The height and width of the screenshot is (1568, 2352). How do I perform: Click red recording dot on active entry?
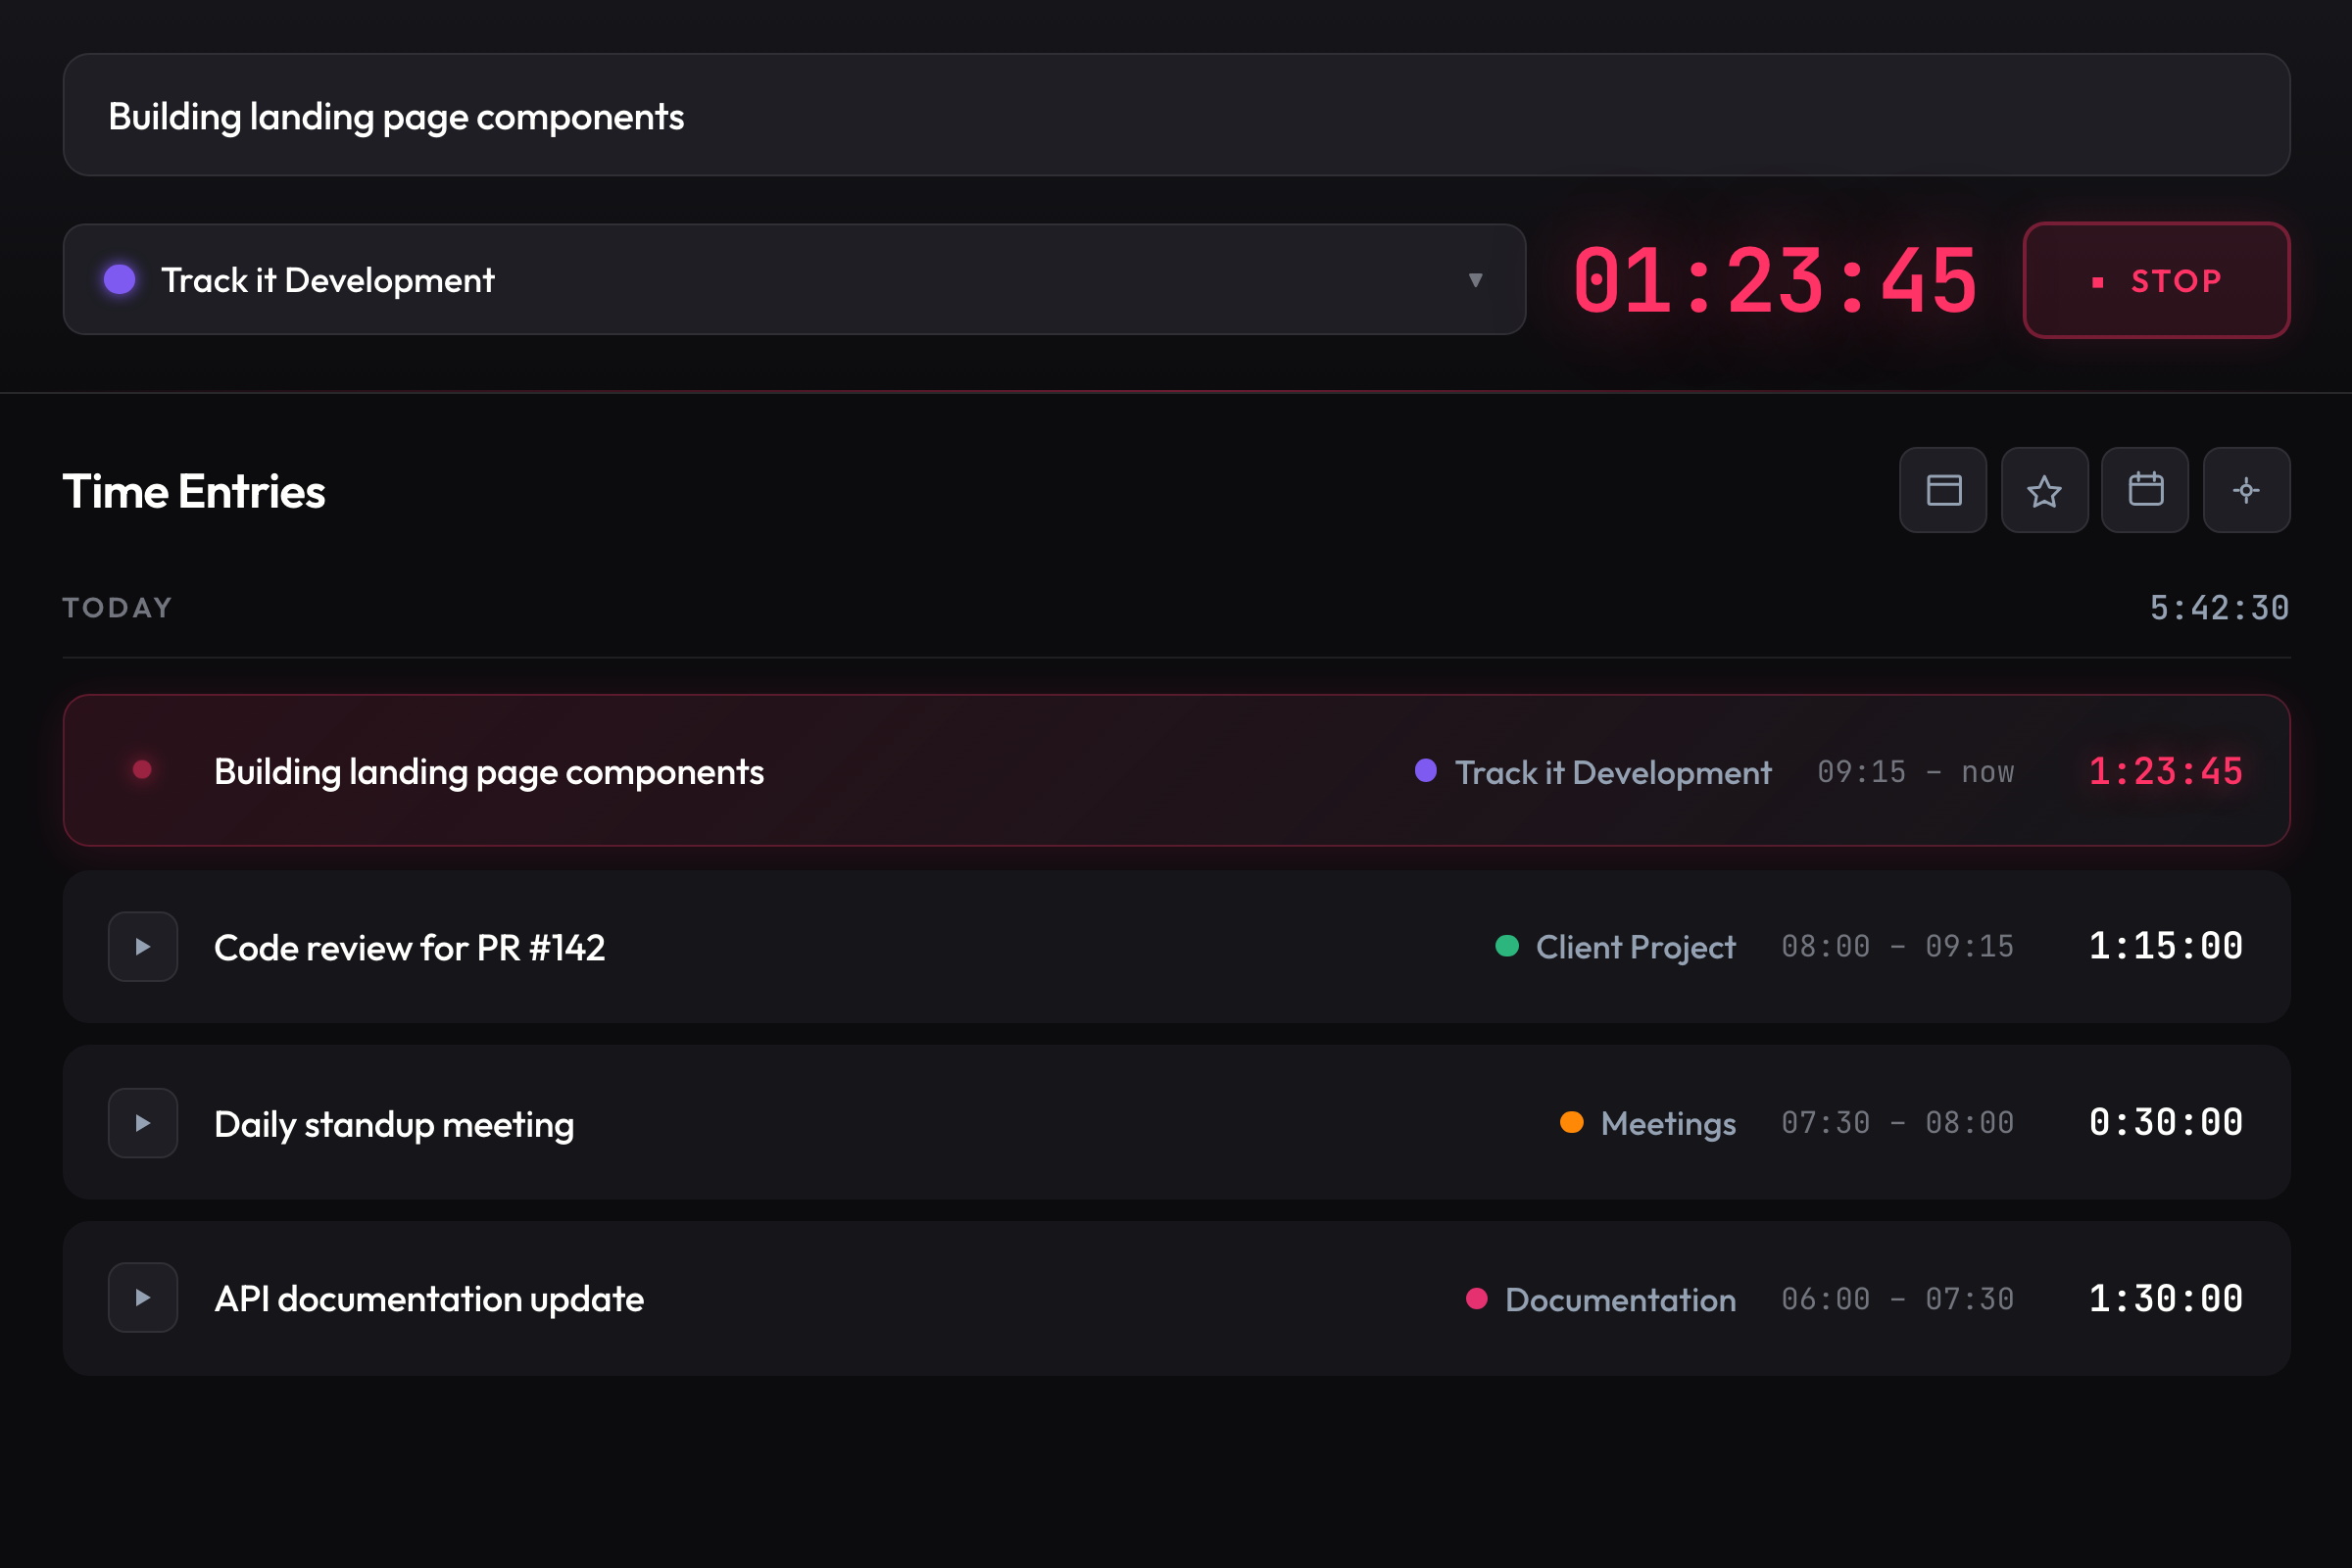[x=142, y=770]
